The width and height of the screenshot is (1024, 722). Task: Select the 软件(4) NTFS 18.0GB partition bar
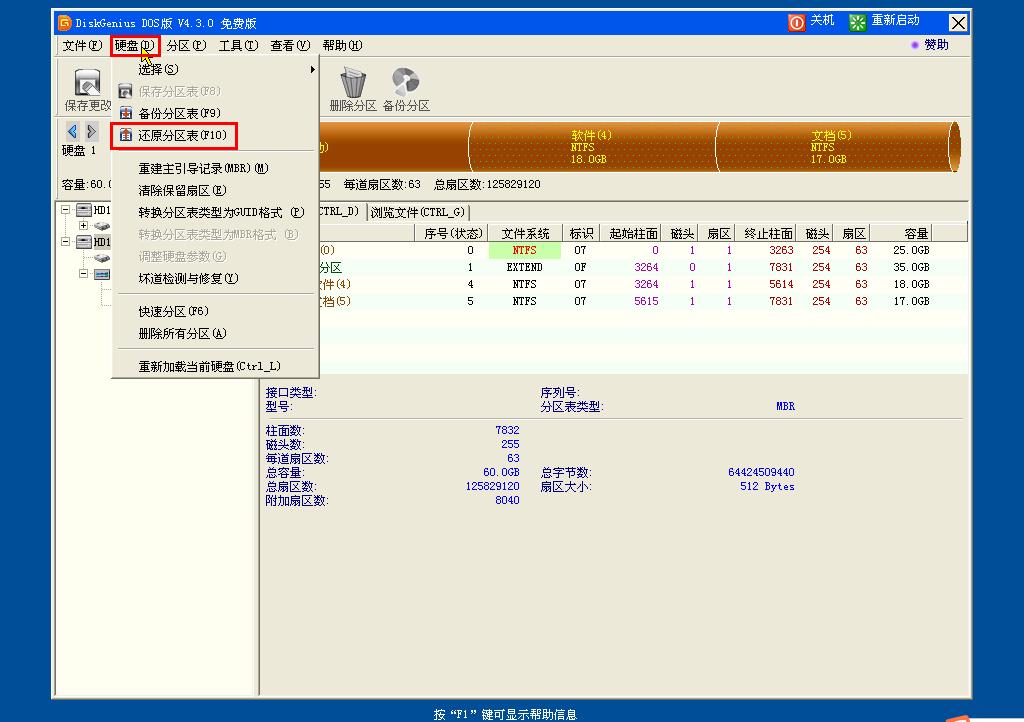[x=592, y=147]
